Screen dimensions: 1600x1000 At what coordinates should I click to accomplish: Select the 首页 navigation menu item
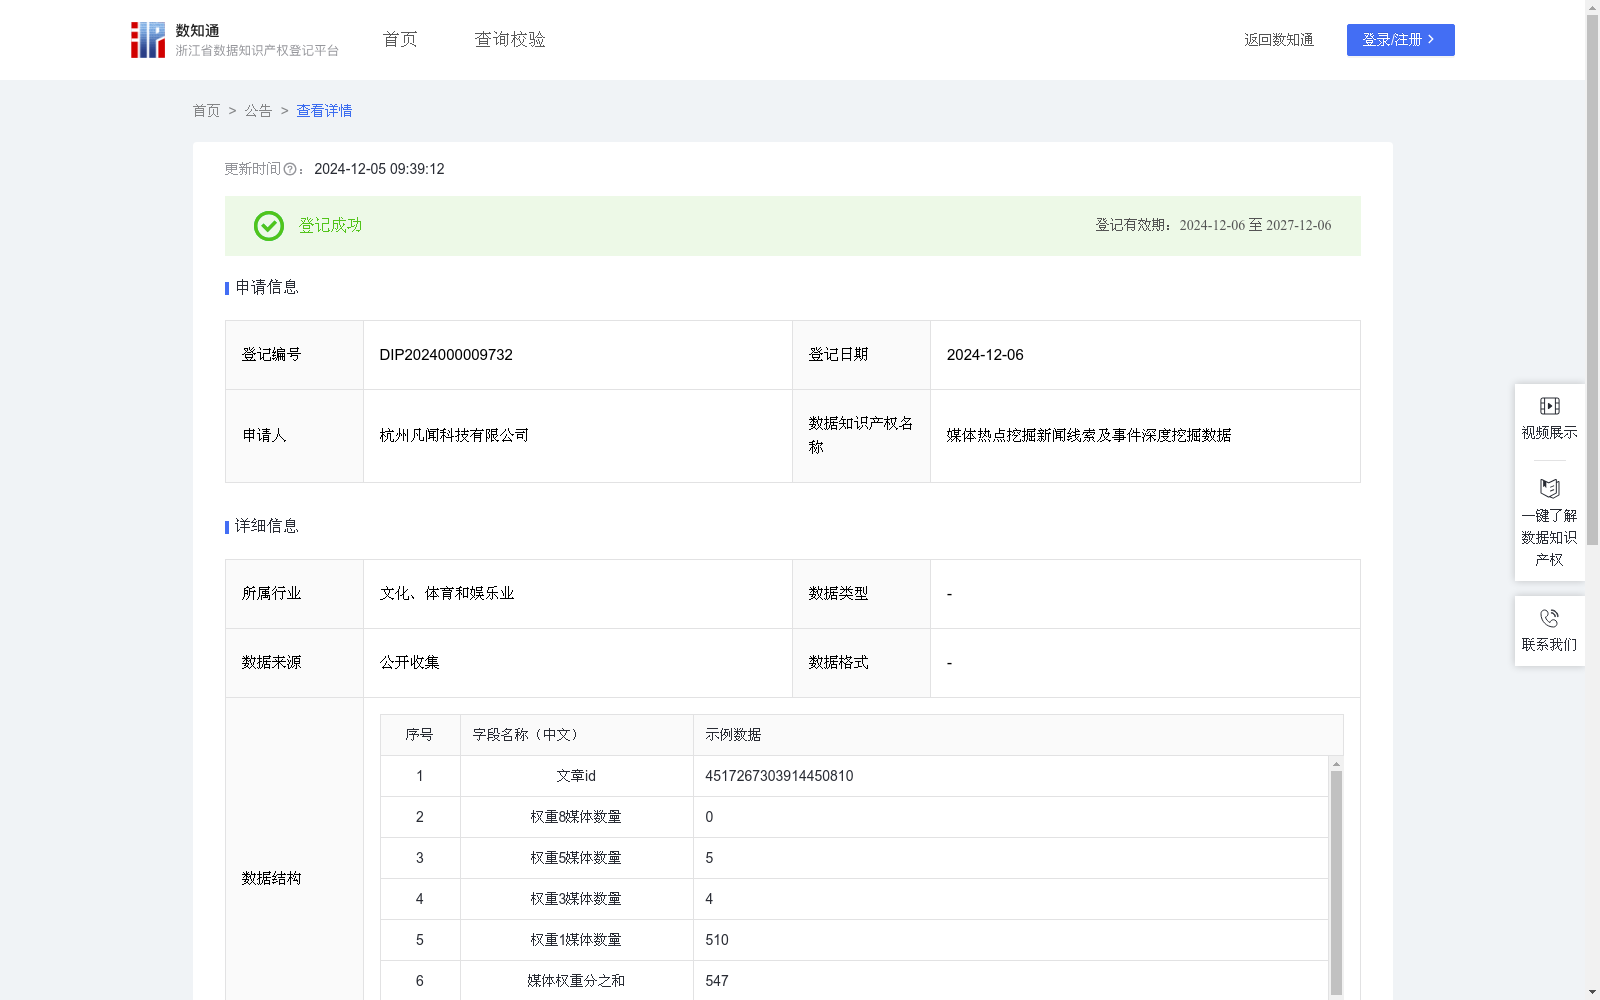[398, 39]
